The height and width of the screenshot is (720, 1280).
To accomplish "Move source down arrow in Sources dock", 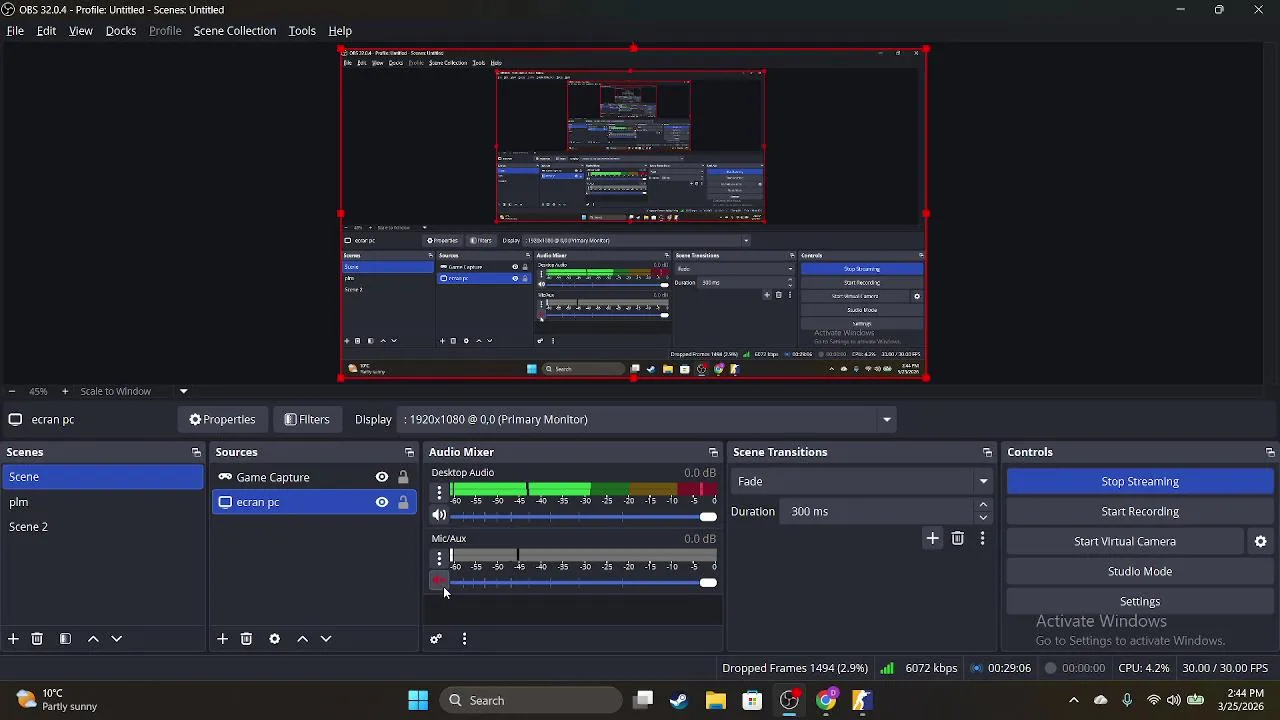I will tap(326, 639).
